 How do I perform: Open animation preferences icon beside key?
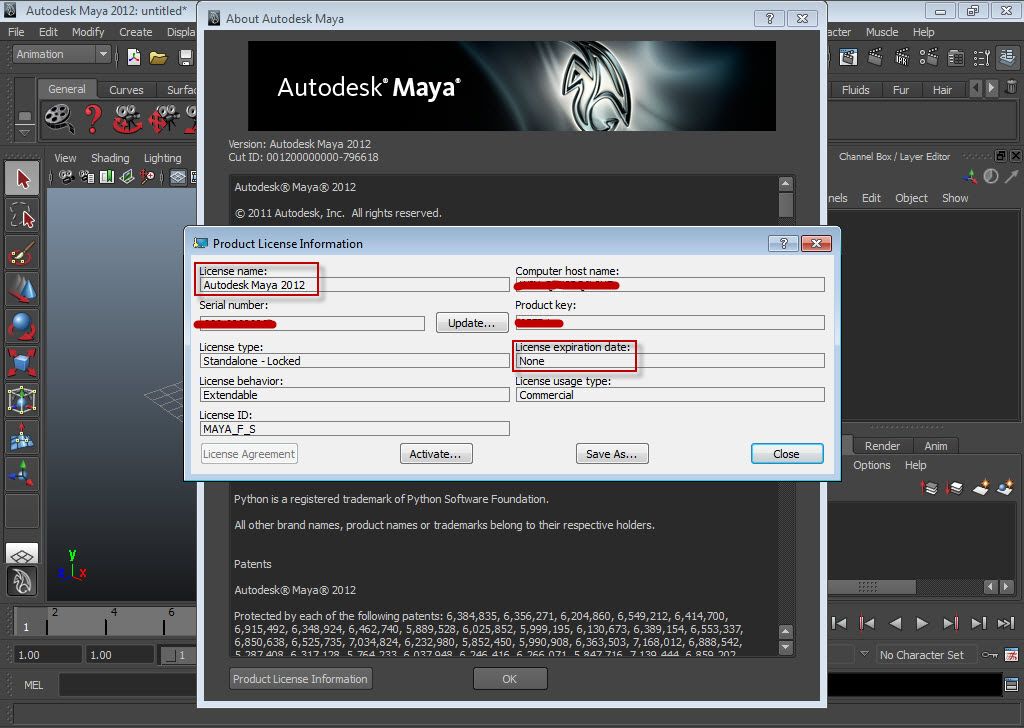click(1011, 654)
